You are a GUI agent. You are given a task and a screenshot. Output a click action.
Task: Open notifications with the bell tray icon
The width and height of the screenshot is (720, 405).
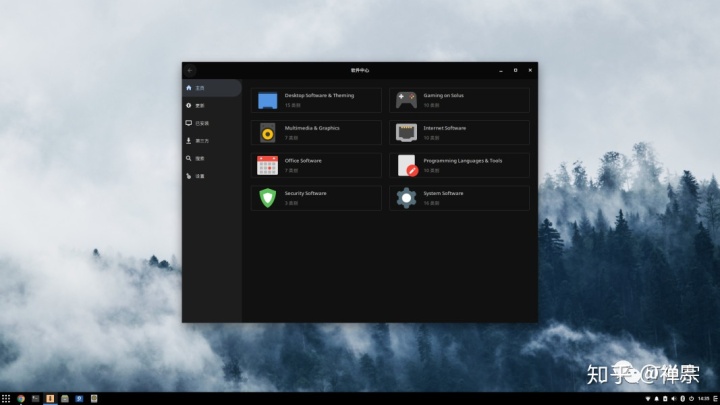coord(657,399)
